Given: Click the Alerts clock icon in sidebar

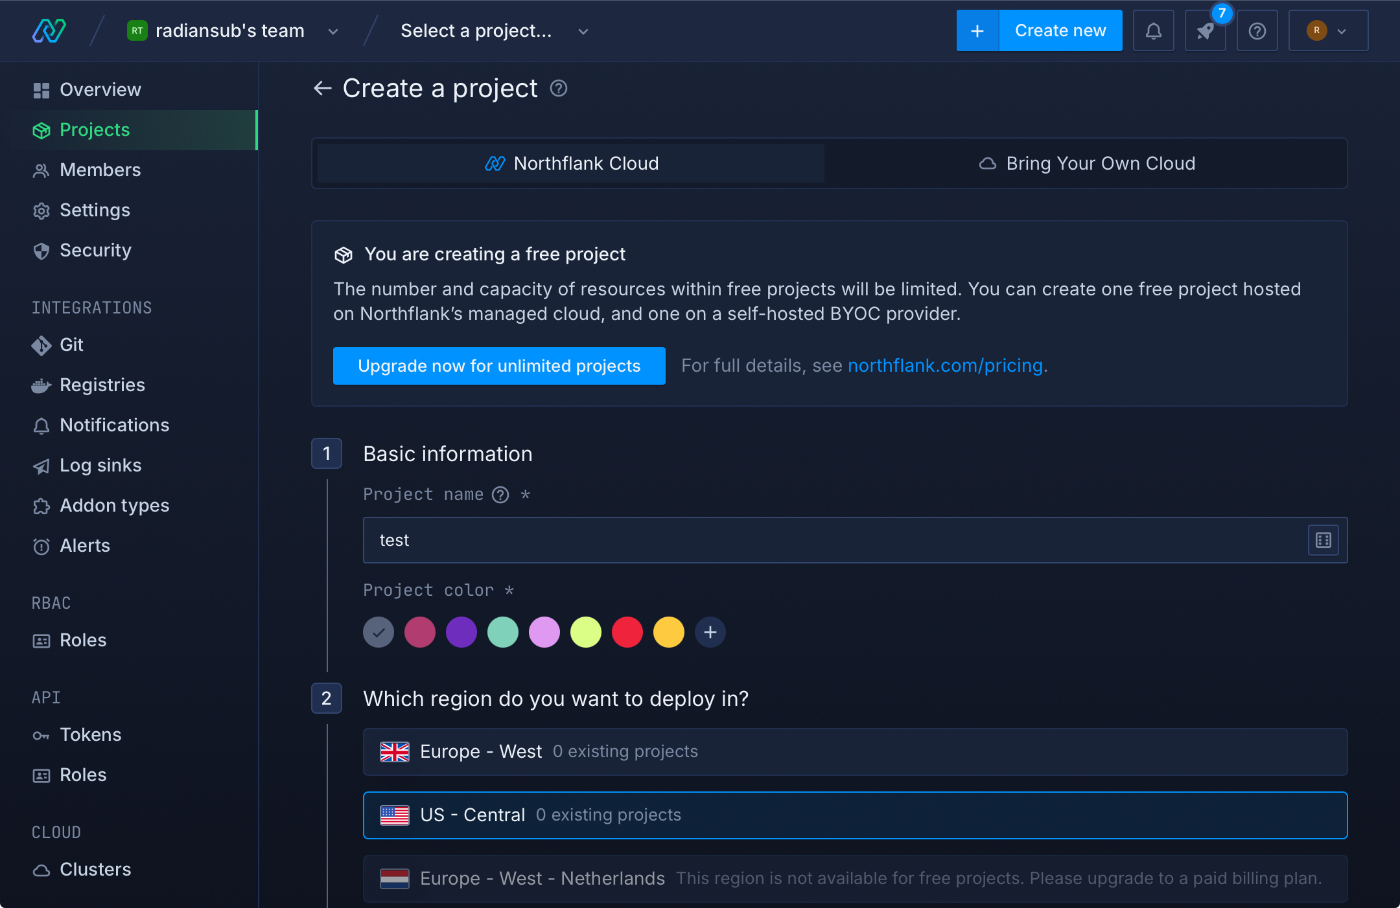Looking at the screenshot, I should point(41,546).
